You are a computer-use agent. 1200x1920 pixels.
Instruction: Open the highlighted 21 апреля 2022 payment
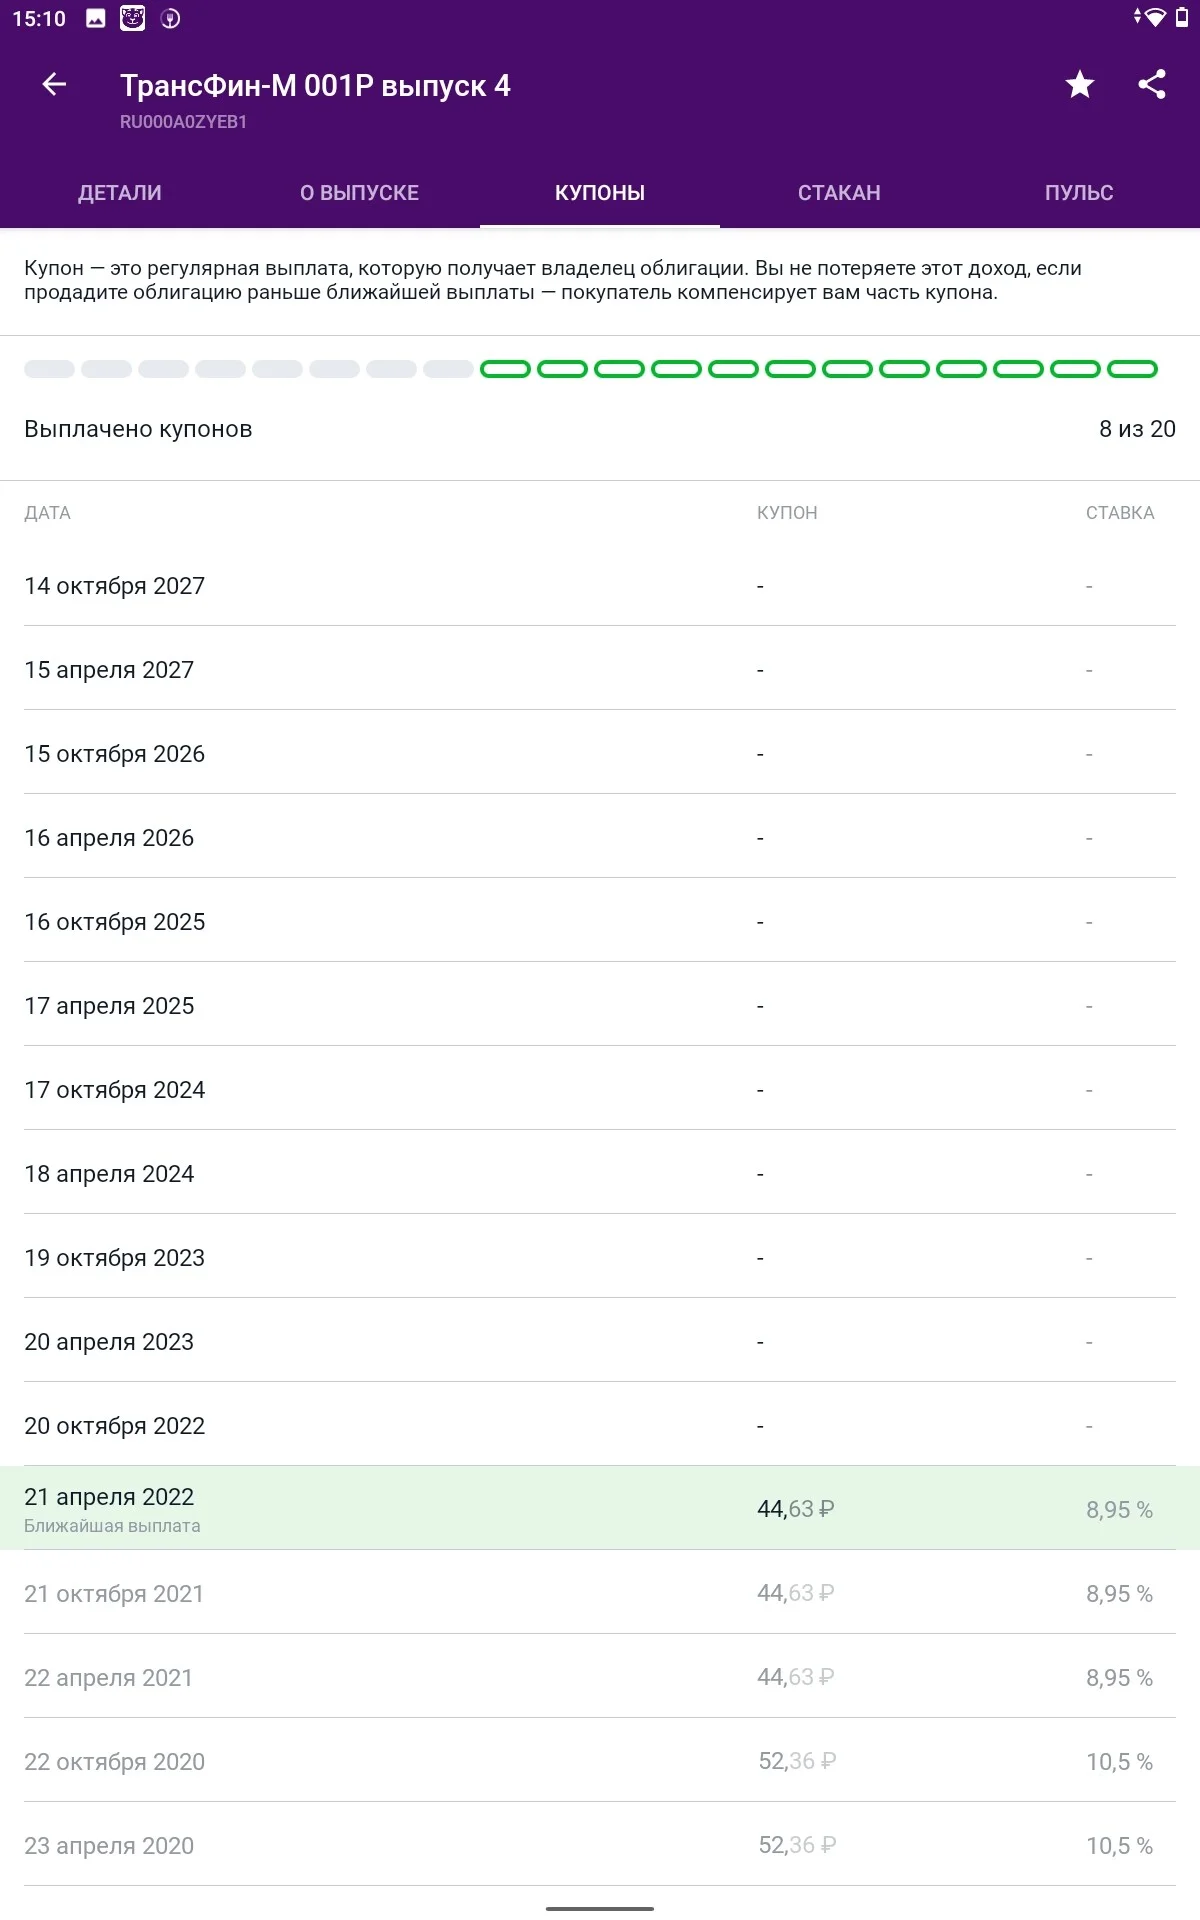(x=600, y=1508)
